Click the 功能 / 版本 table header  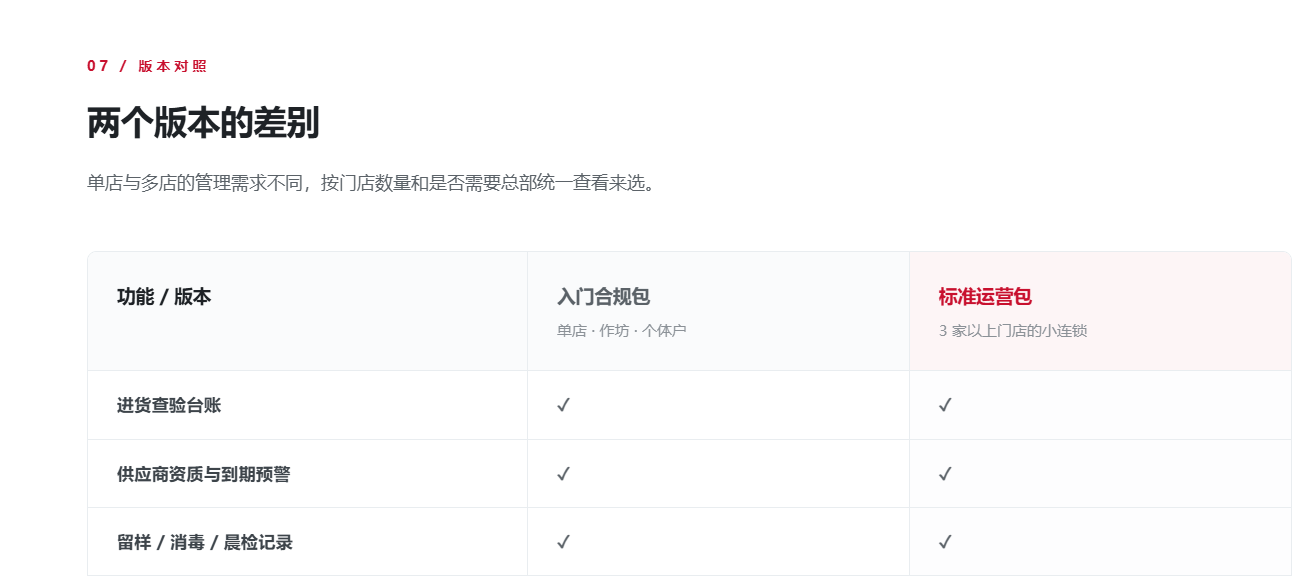tap(164, 297)
